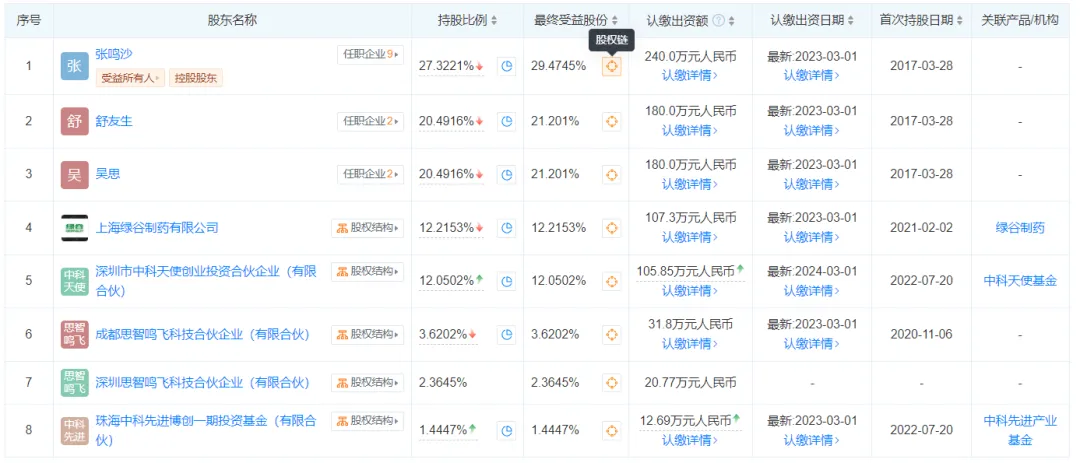Click the 思智鸣飞 logo in row 7
The height and width of the screenshot is (463, 1080).
[74, 382]
